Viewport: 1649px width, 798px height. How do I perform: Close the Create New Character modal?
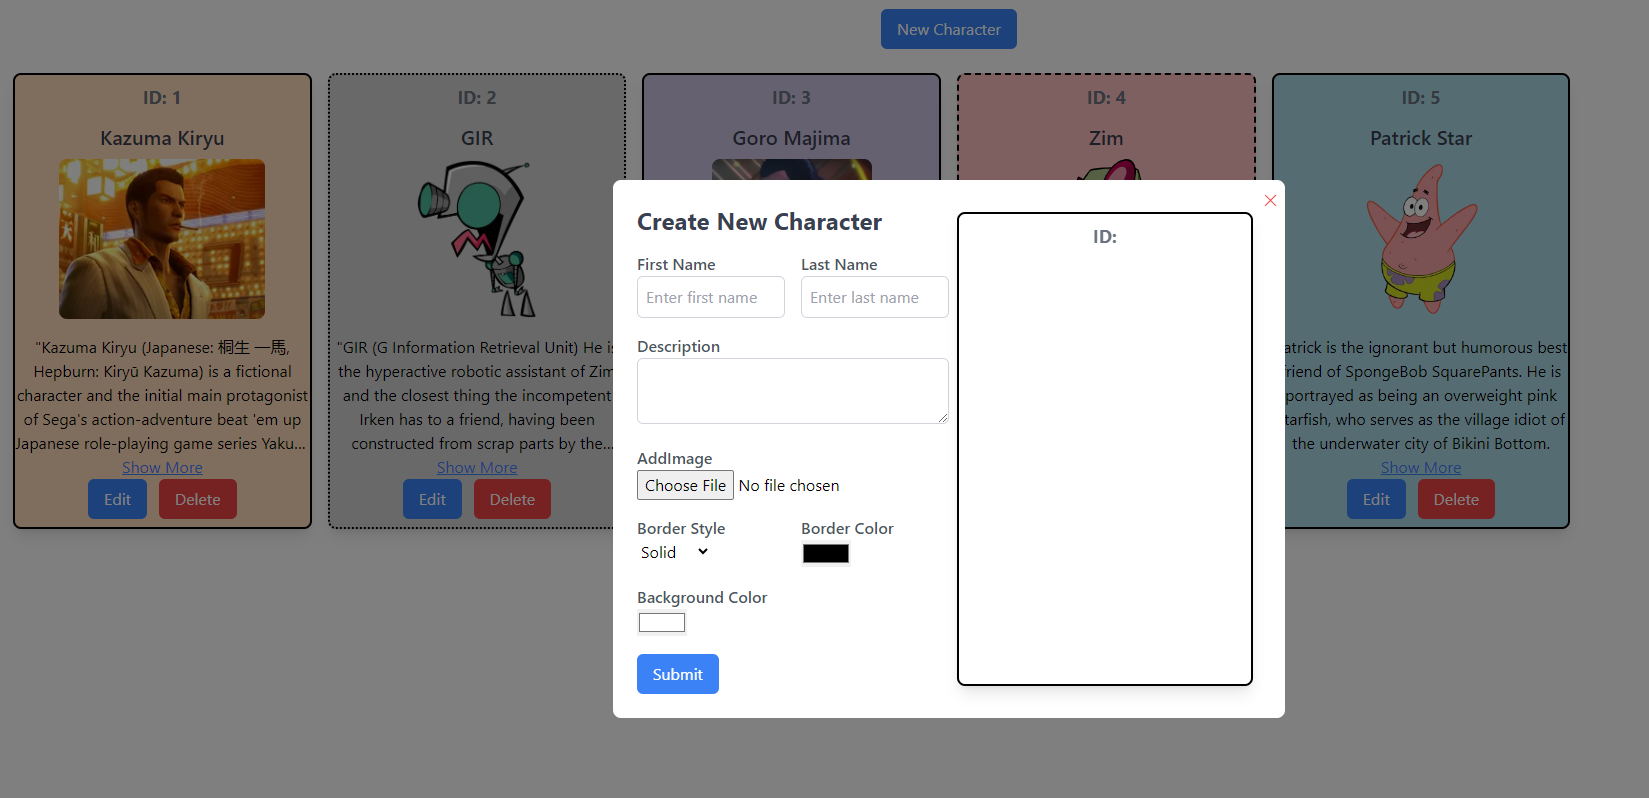1270,200
